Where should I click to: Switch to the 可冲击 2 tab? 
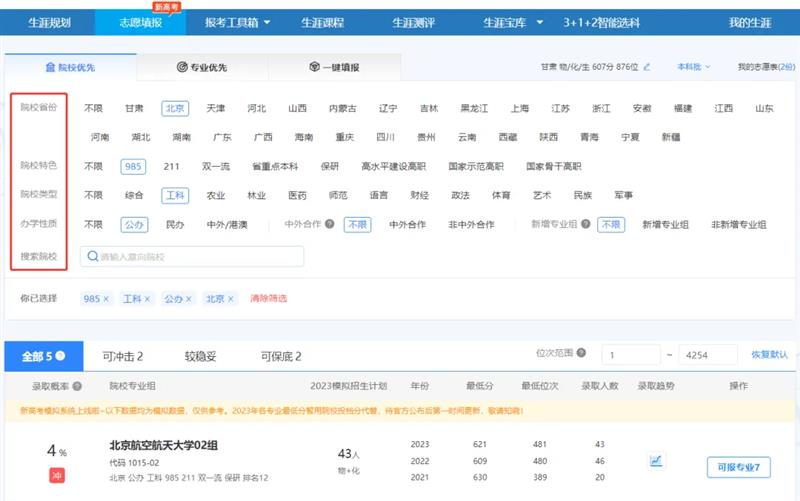[123, 356]
